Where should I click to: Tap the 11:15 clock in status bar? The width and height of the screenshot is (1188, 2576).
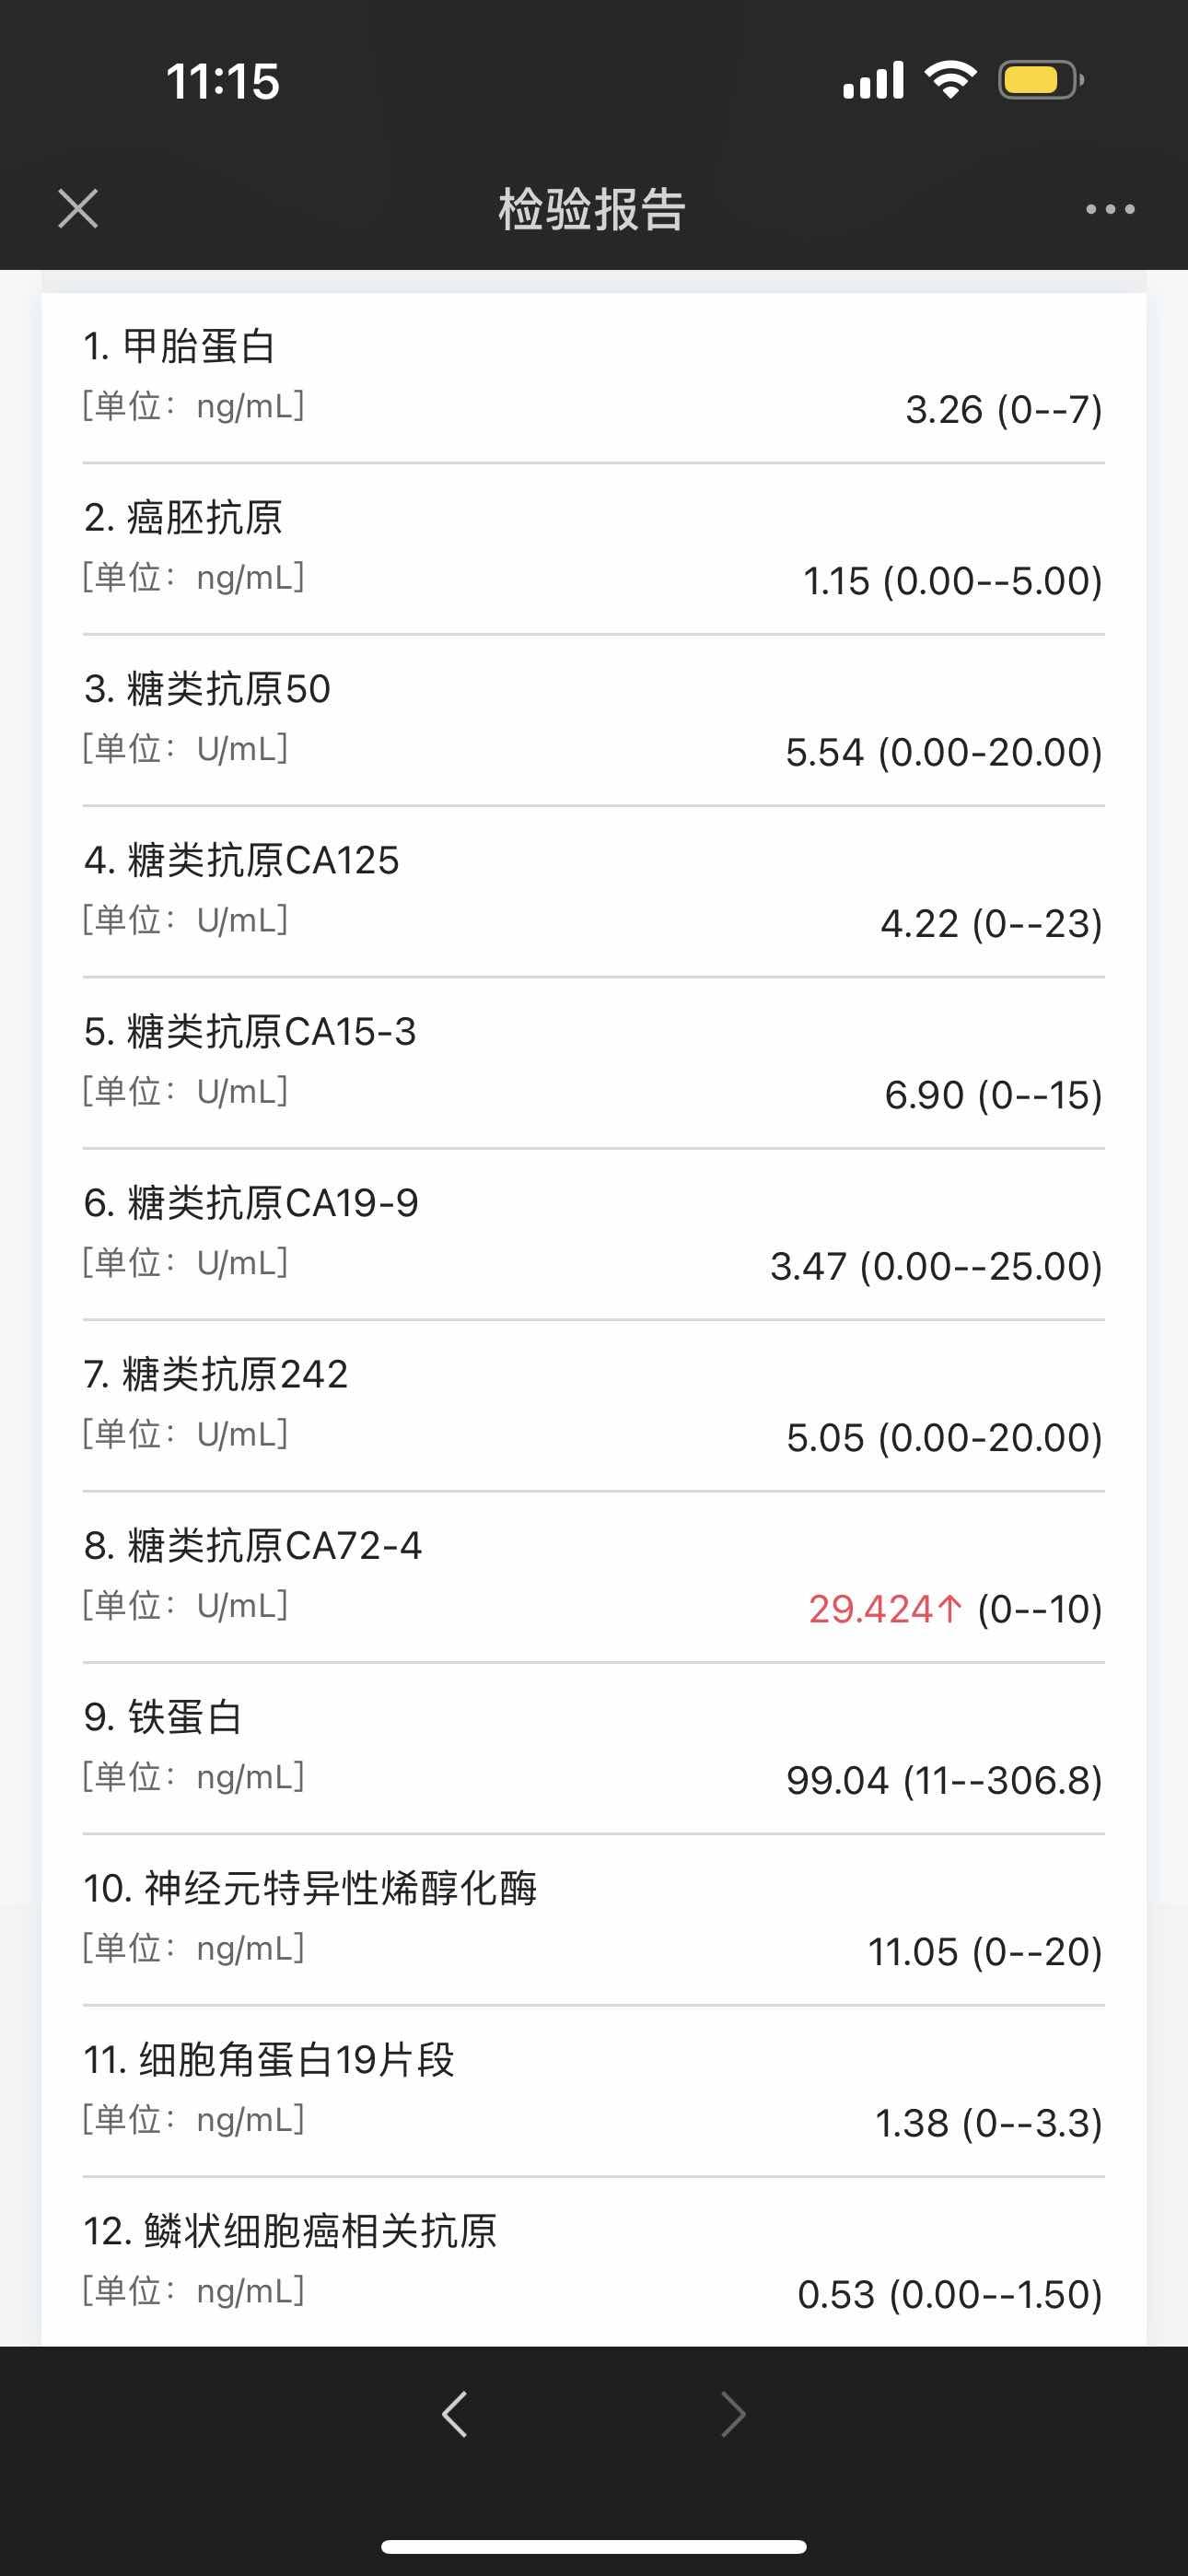tap(223, 82)
